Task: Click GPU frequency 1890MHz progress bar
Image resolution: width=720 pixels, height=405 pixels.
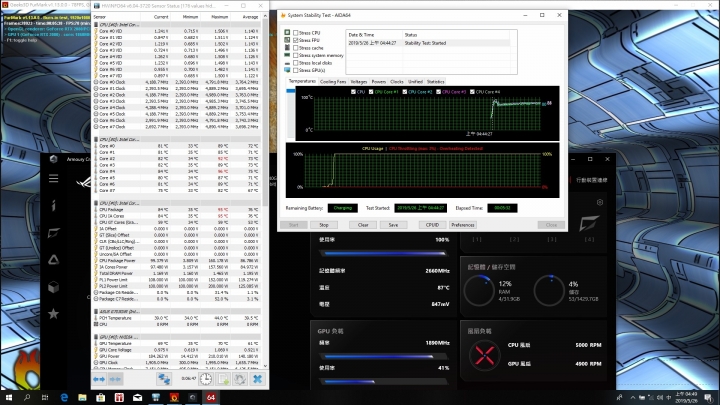Action: [383, 356]
